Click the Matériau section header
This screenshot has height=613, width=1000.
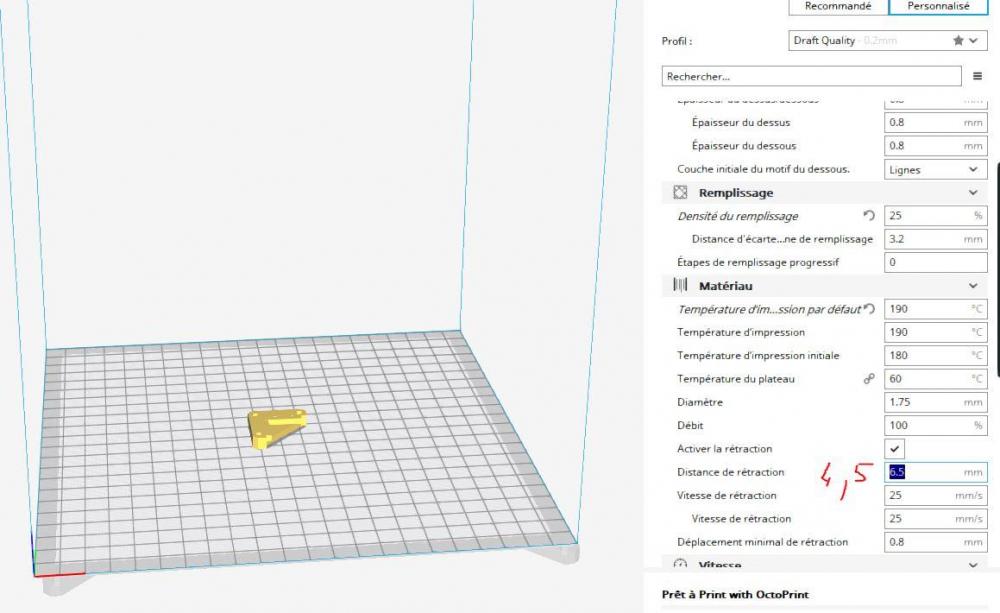click(825, 286)
